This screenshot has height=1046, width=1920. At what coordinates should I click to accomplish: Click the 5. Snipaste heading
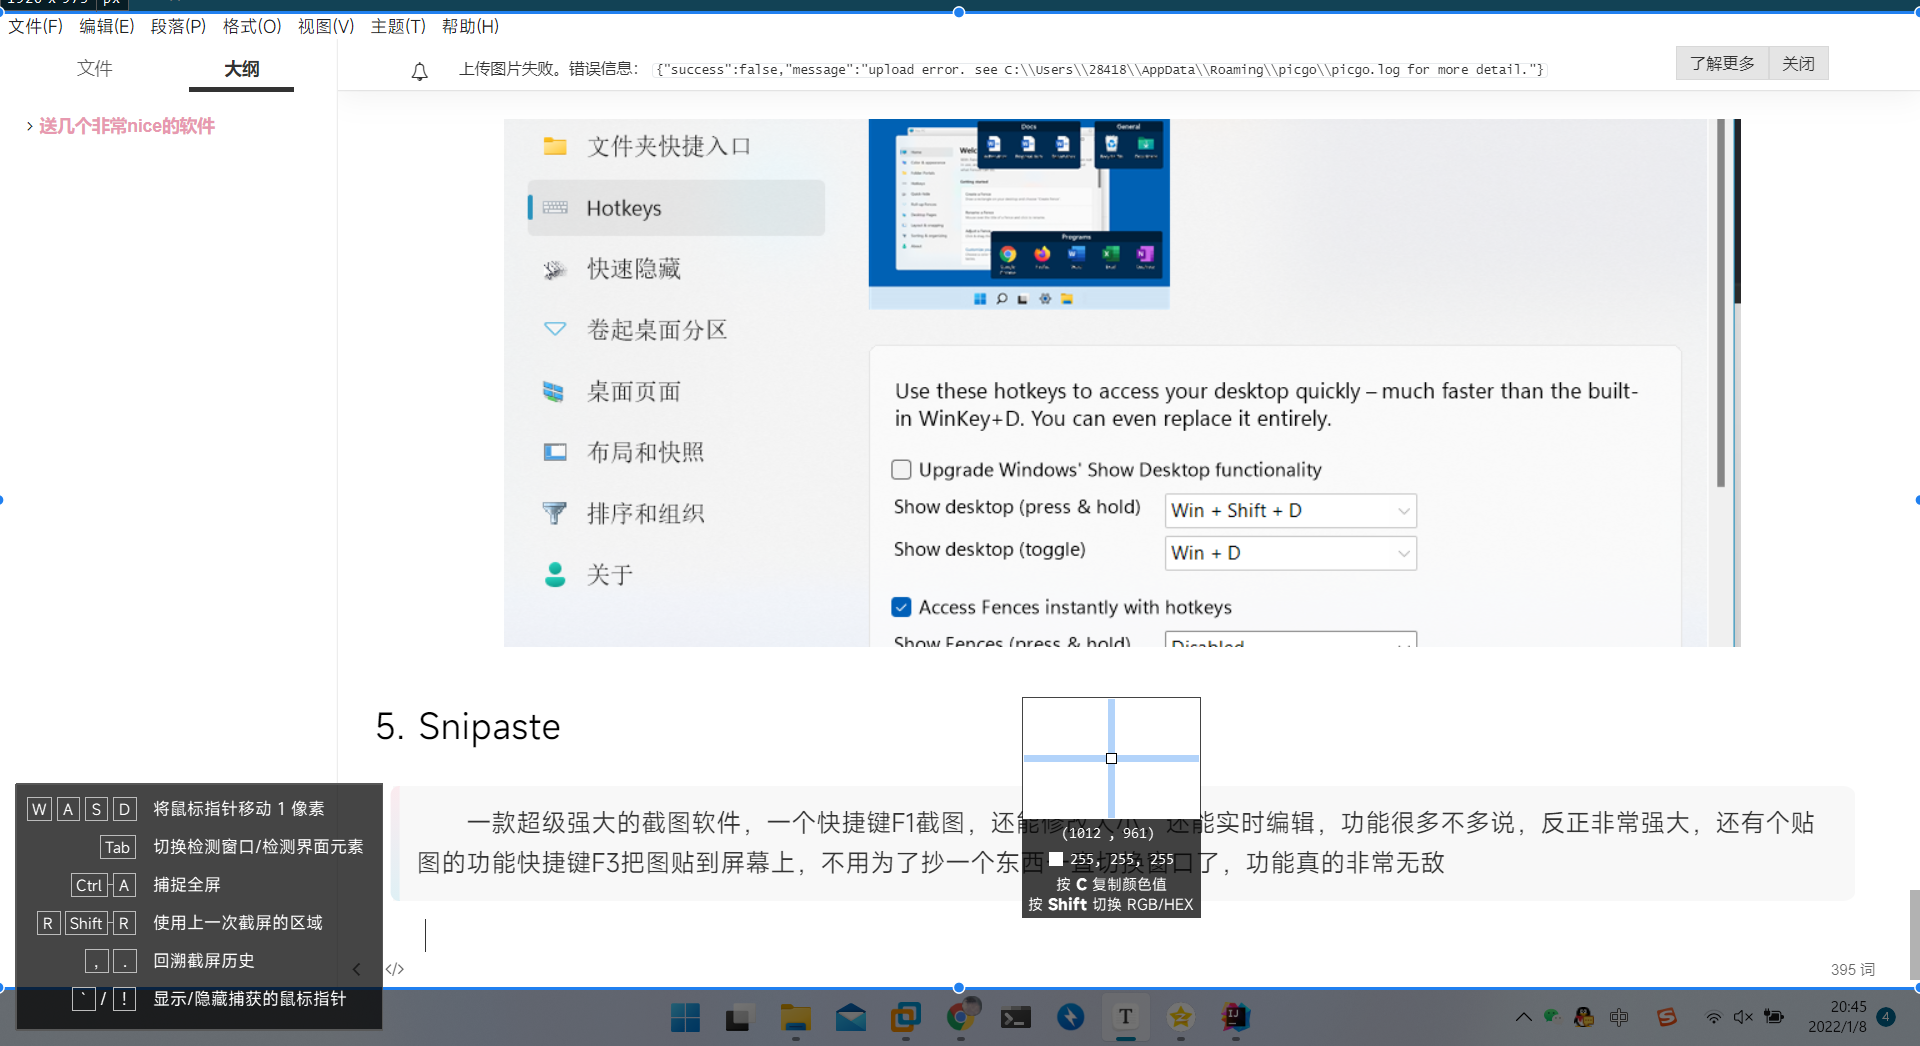coord(468,727)
